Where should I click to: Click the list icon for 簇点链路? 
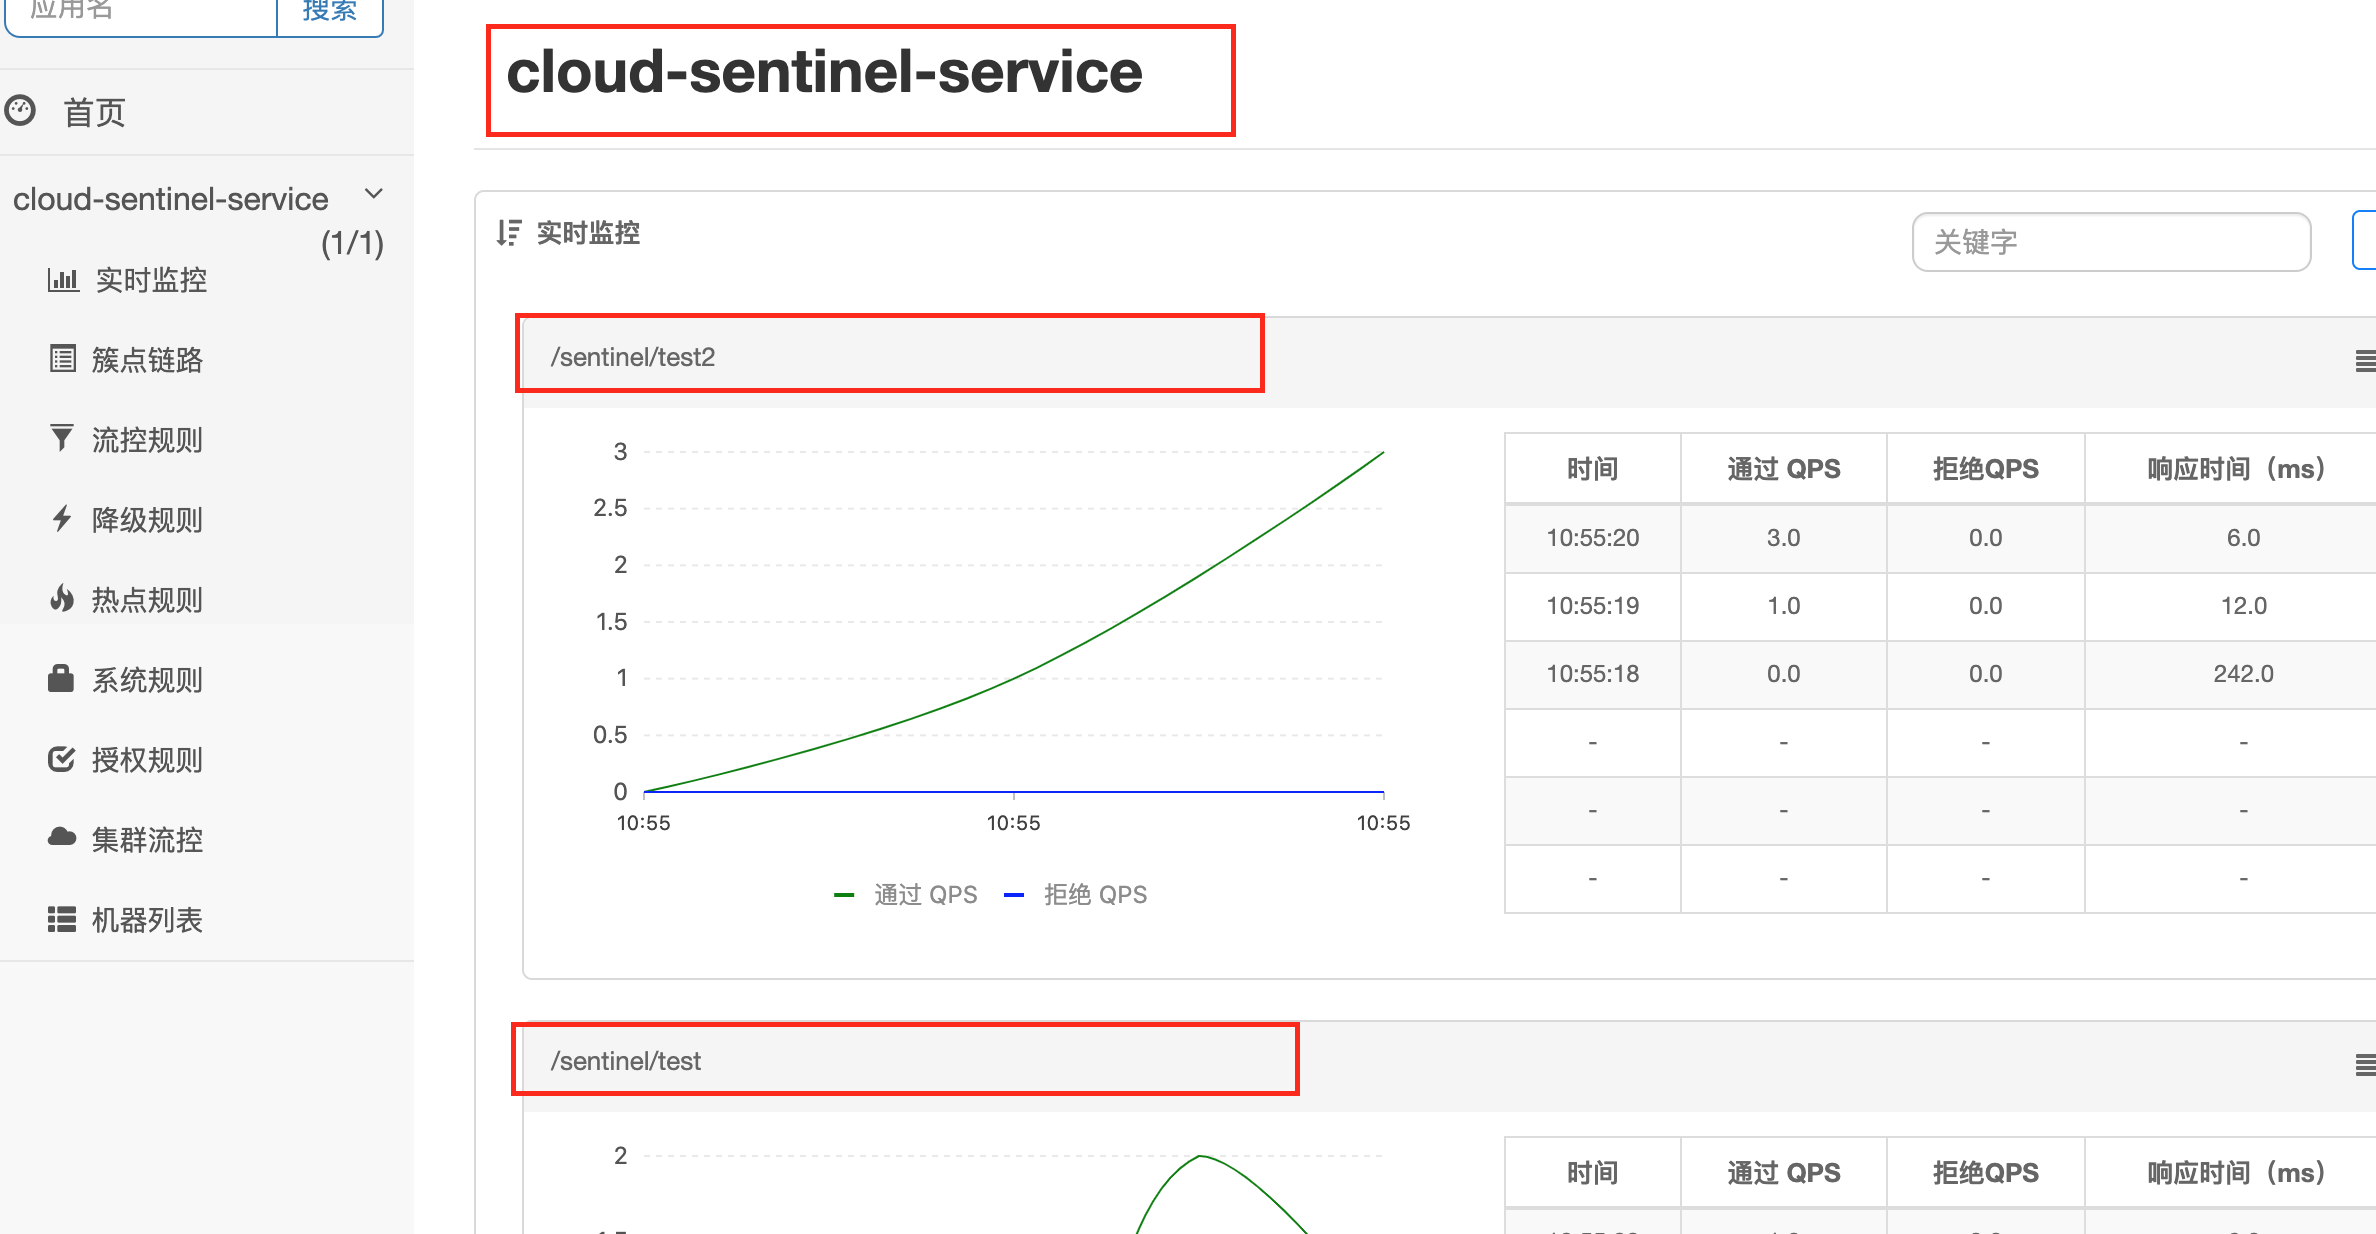click(x=62, y=359)
